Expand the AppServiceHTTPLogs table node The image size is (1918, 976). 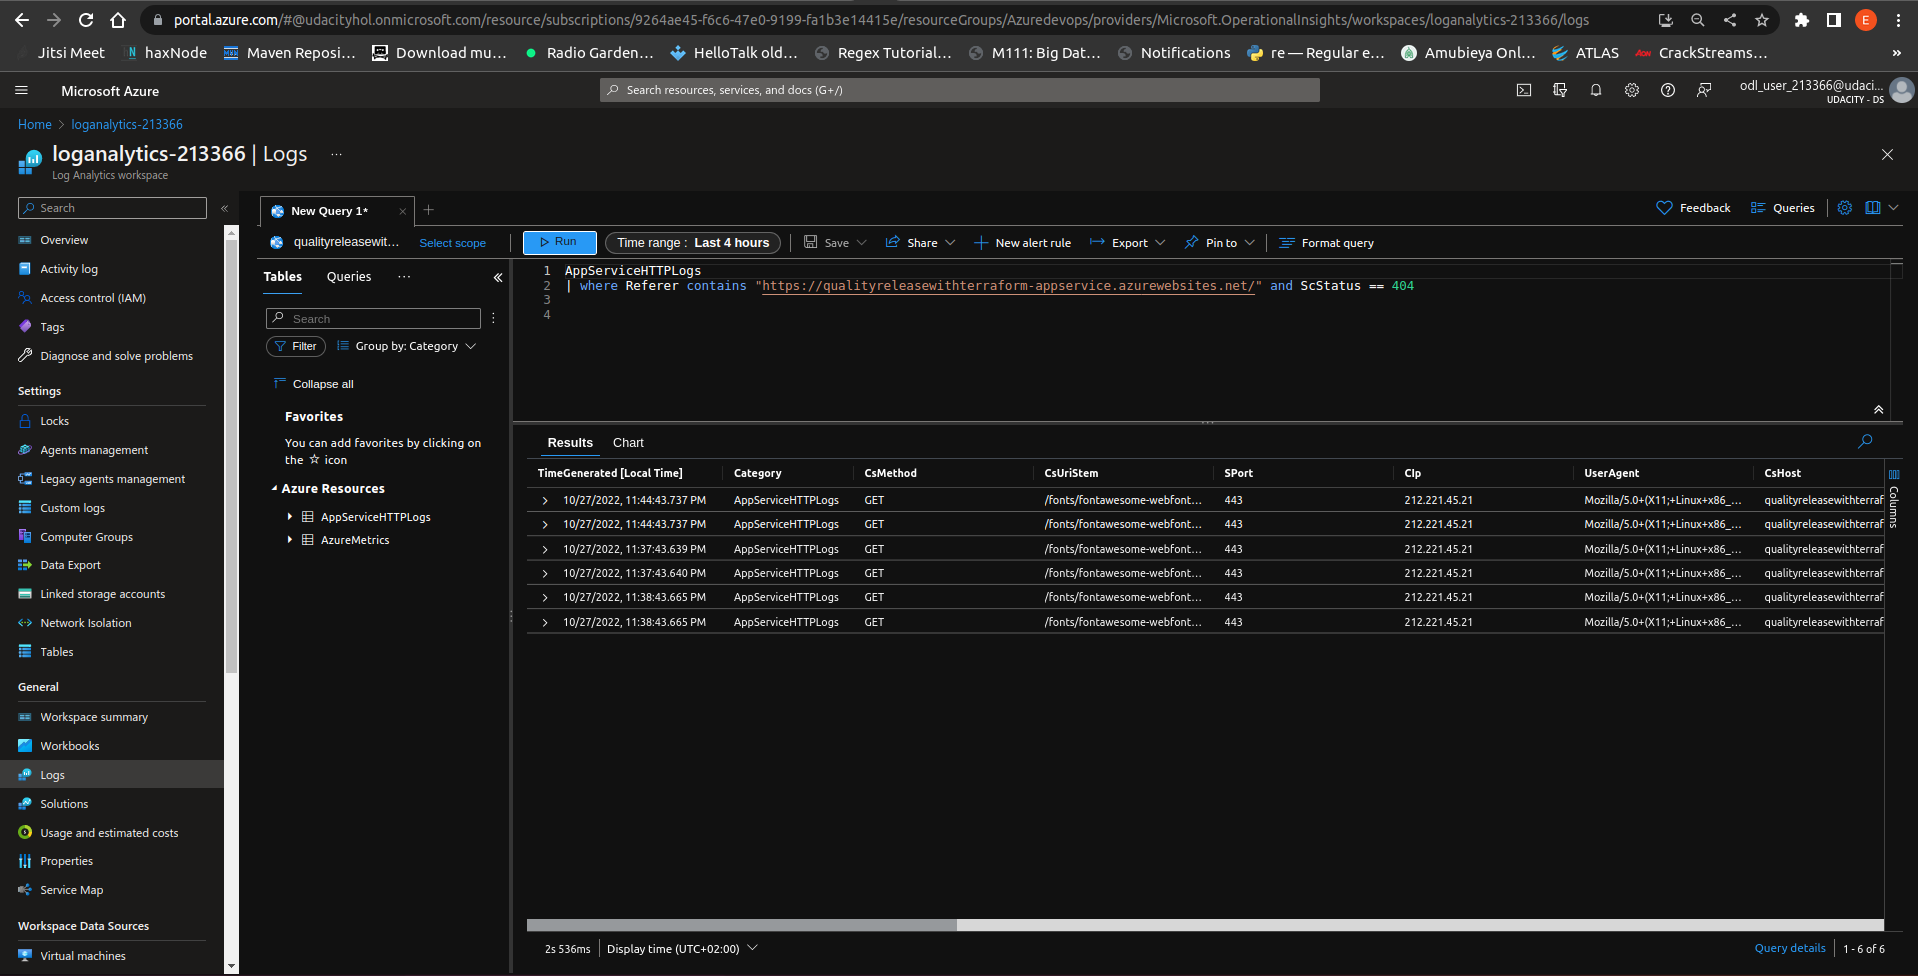[x=290, y=517]
